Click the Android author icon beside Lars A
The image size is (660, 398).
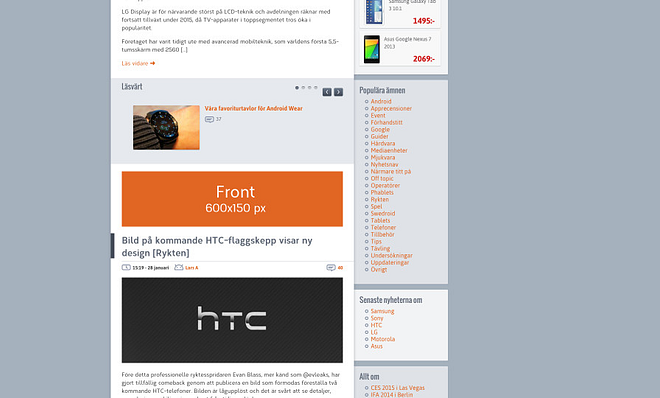coord(178,268)
